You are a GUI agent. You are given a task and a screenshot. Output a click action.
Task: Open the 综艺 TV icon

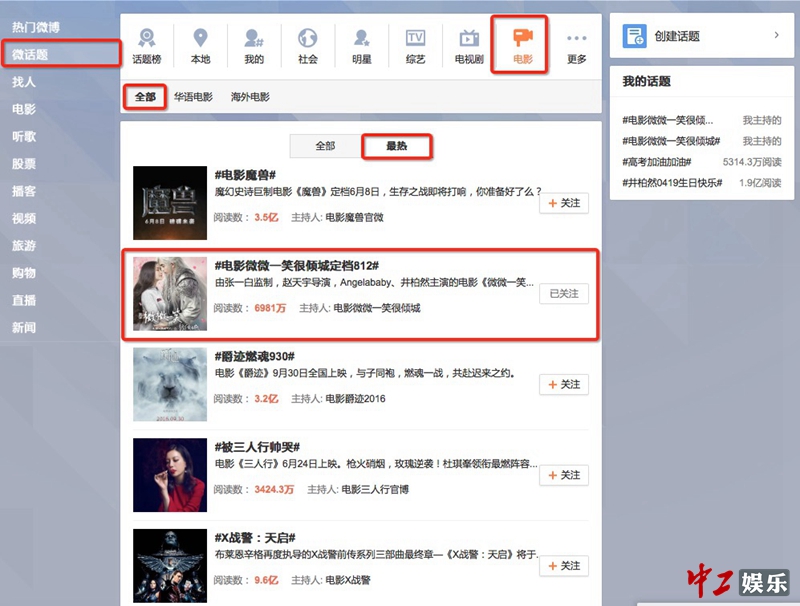coord(415,39)
